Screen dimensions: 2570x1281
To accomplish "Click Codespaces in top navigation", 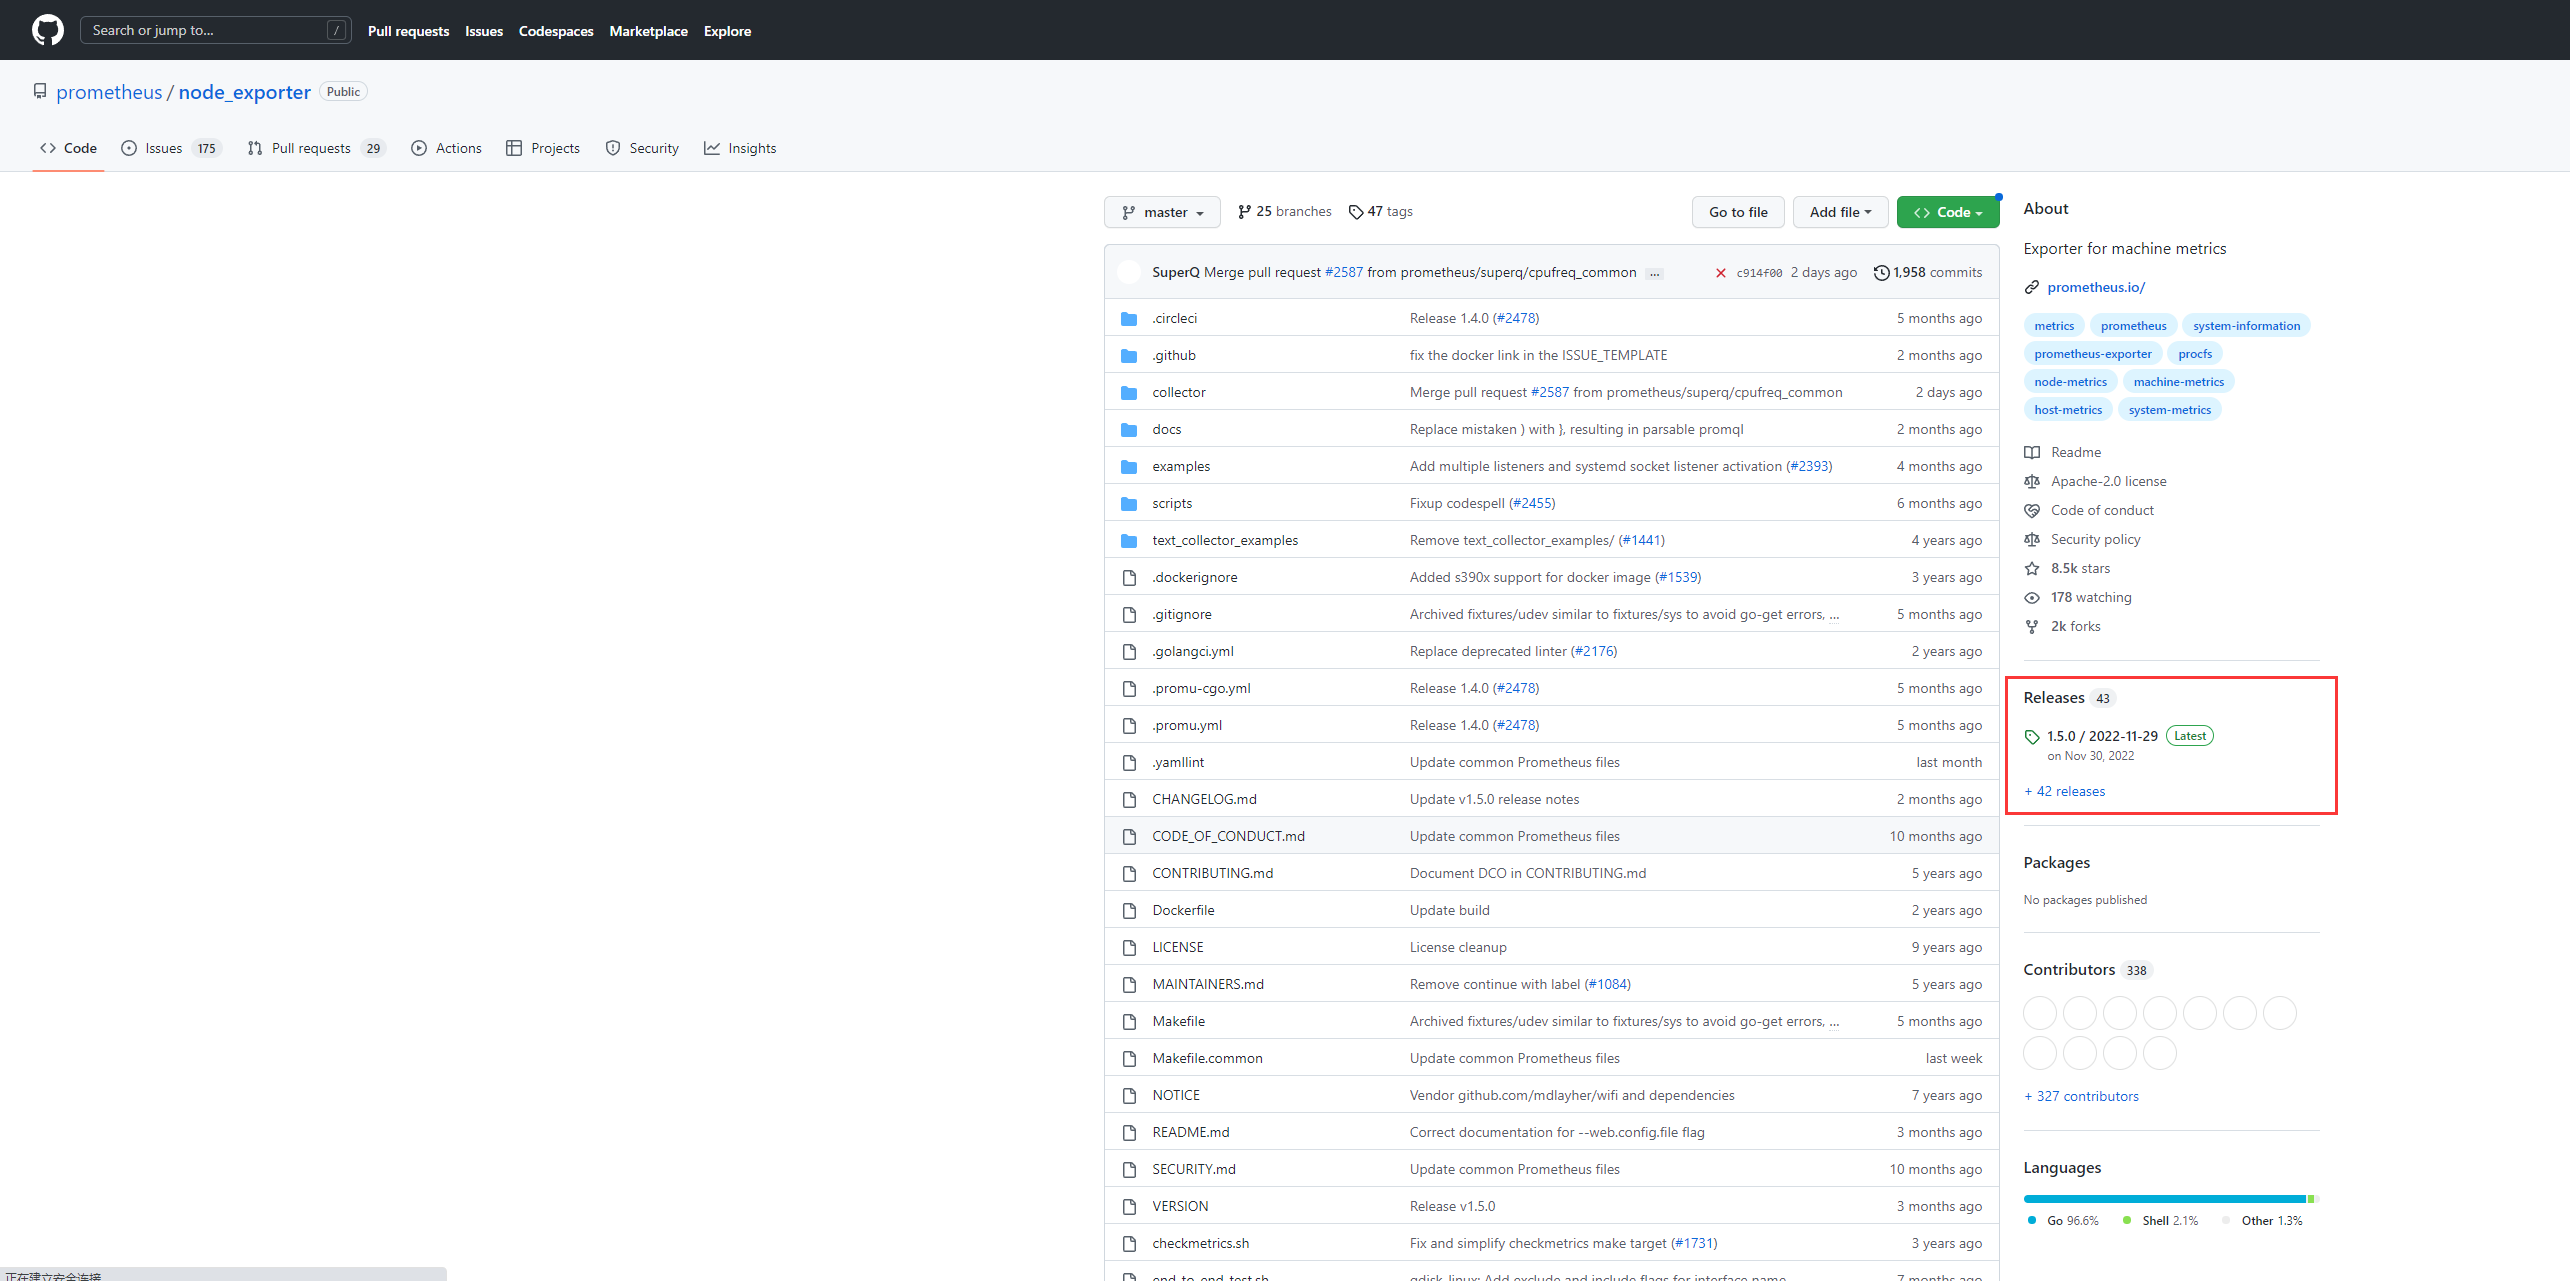I will (x=556, y=31).
